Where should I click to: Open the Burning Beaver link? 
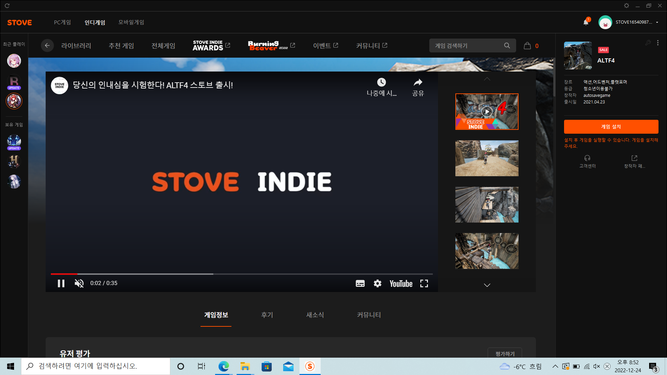(x=271, y=45)
